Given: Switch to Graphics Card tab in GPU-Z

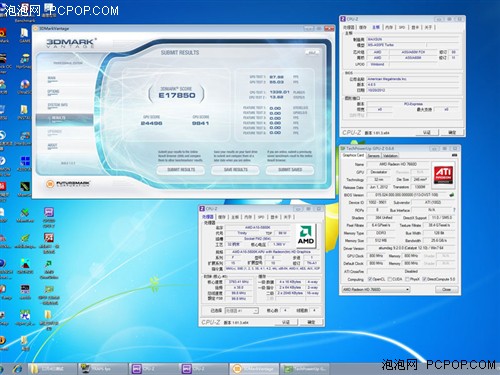Looking at the screenshot, I should [x=354, y=155].
